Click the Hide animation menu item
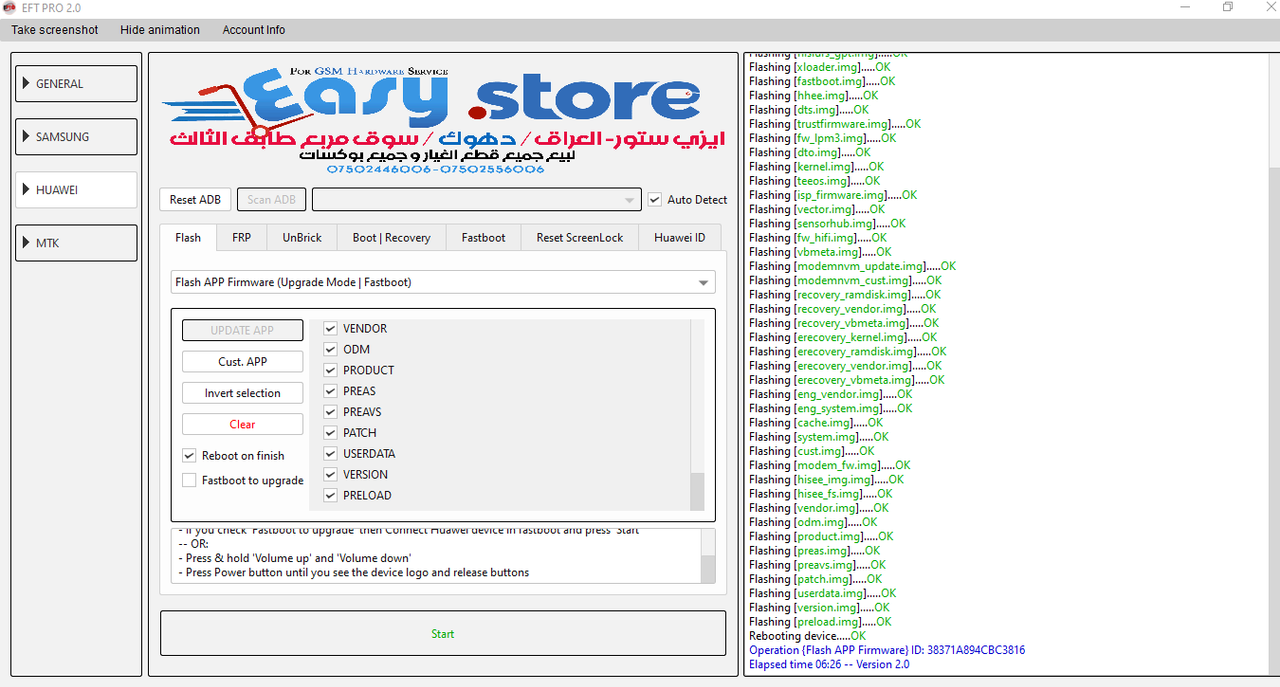Screen dimensions: 1280x687 [x=160, y=30]
